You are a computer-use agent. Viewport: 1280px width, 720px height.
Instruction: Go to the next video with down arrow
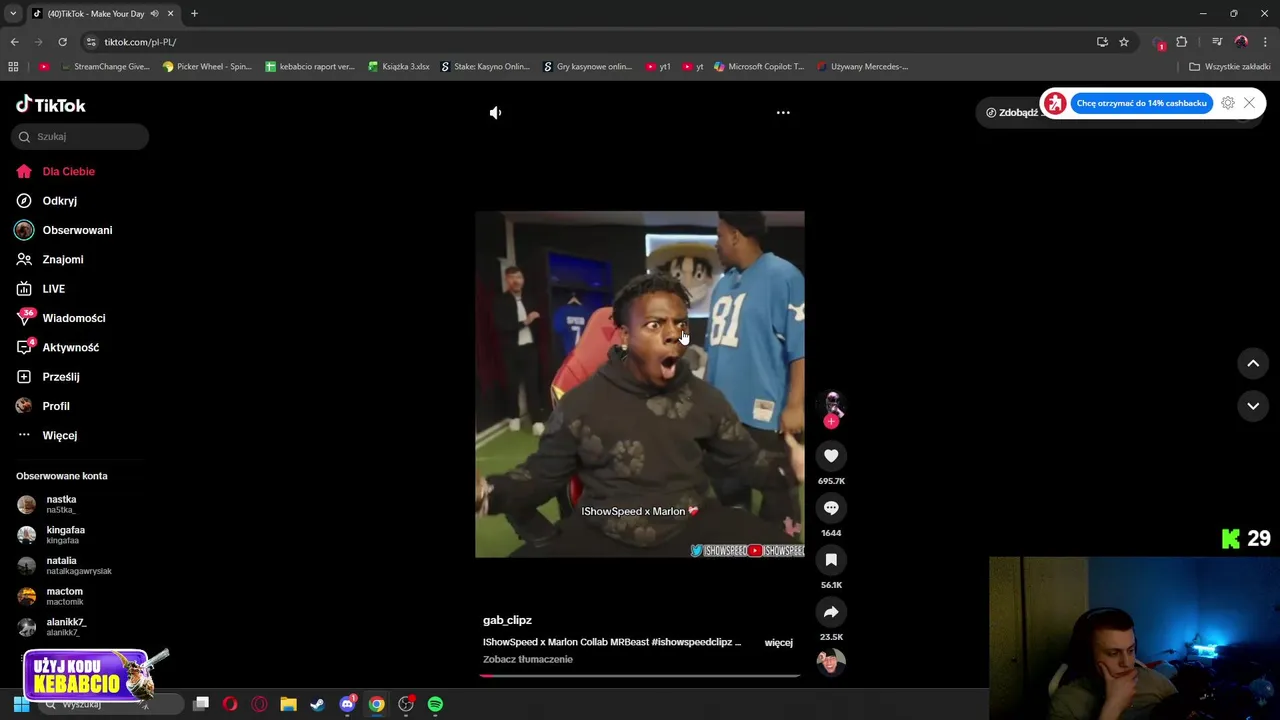[x=1253, y=406]
